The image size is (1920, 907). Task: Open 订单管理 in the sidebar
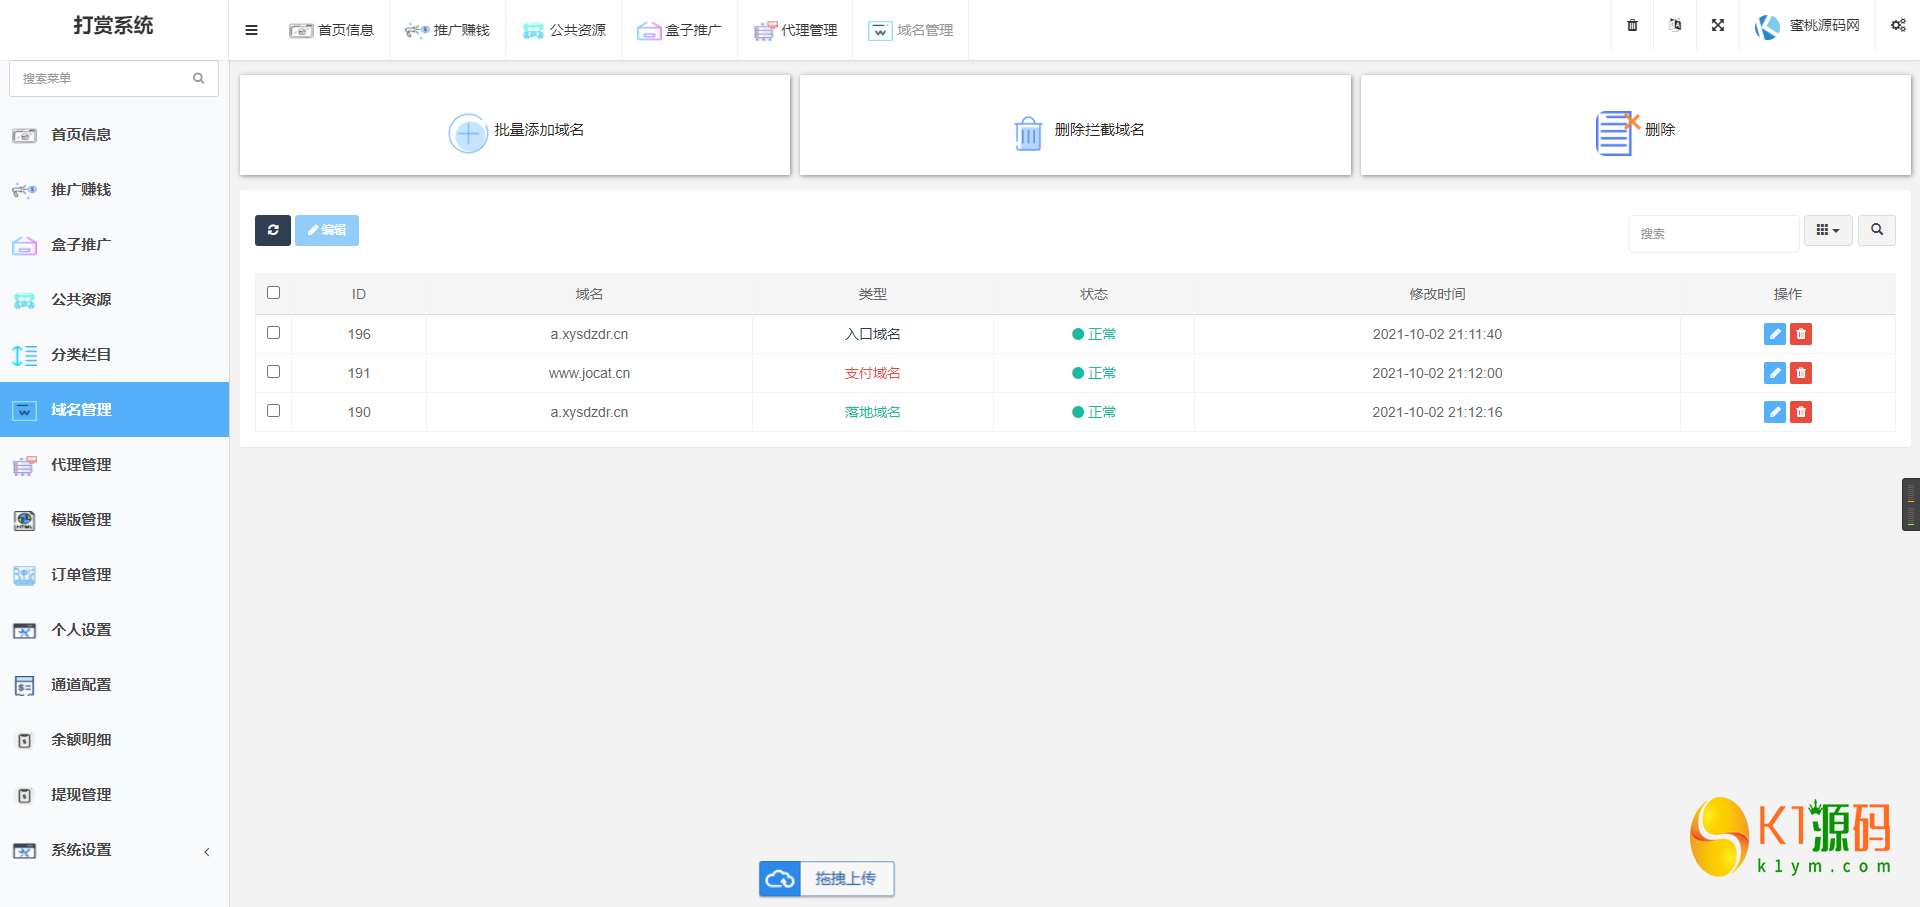81,575
